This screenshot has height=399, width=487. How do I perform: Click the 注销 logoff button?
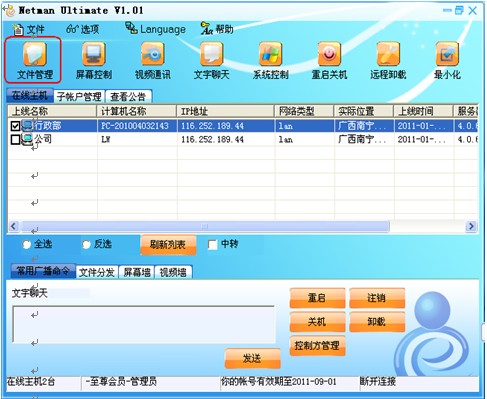coord(377,298)
